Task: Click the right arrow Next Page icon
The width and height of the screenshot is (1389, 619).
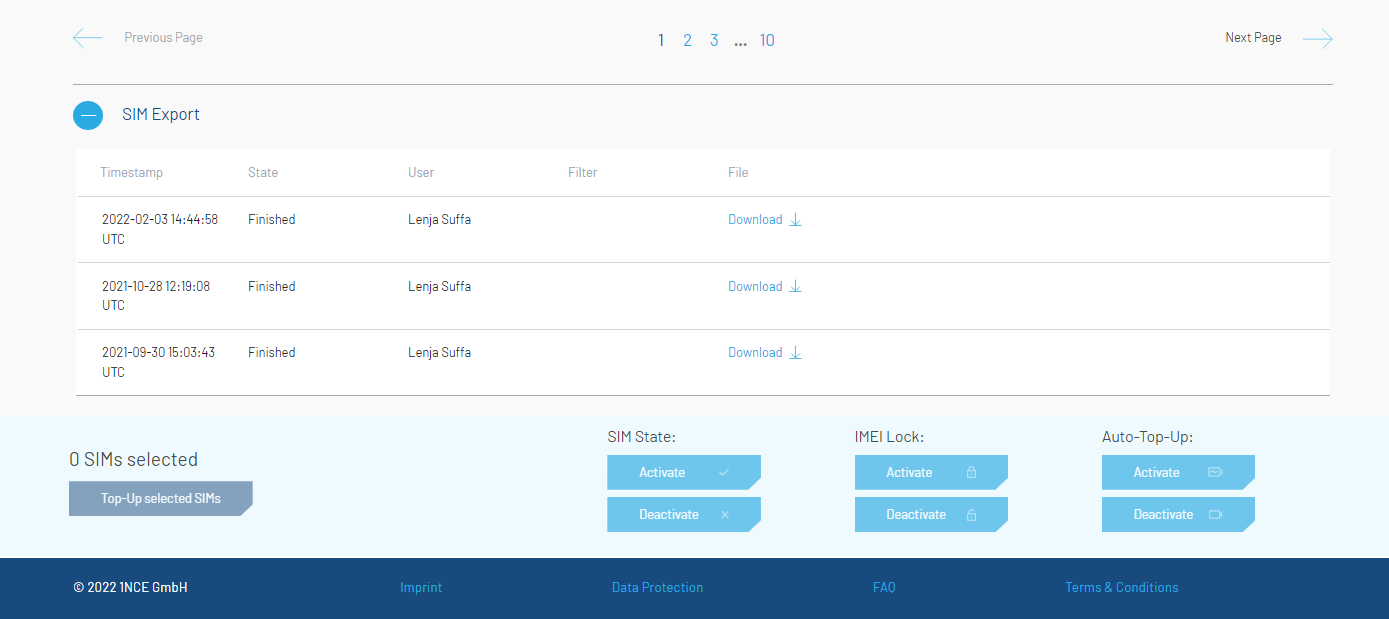Action: pyautogui.click(x=1317, y=39)
